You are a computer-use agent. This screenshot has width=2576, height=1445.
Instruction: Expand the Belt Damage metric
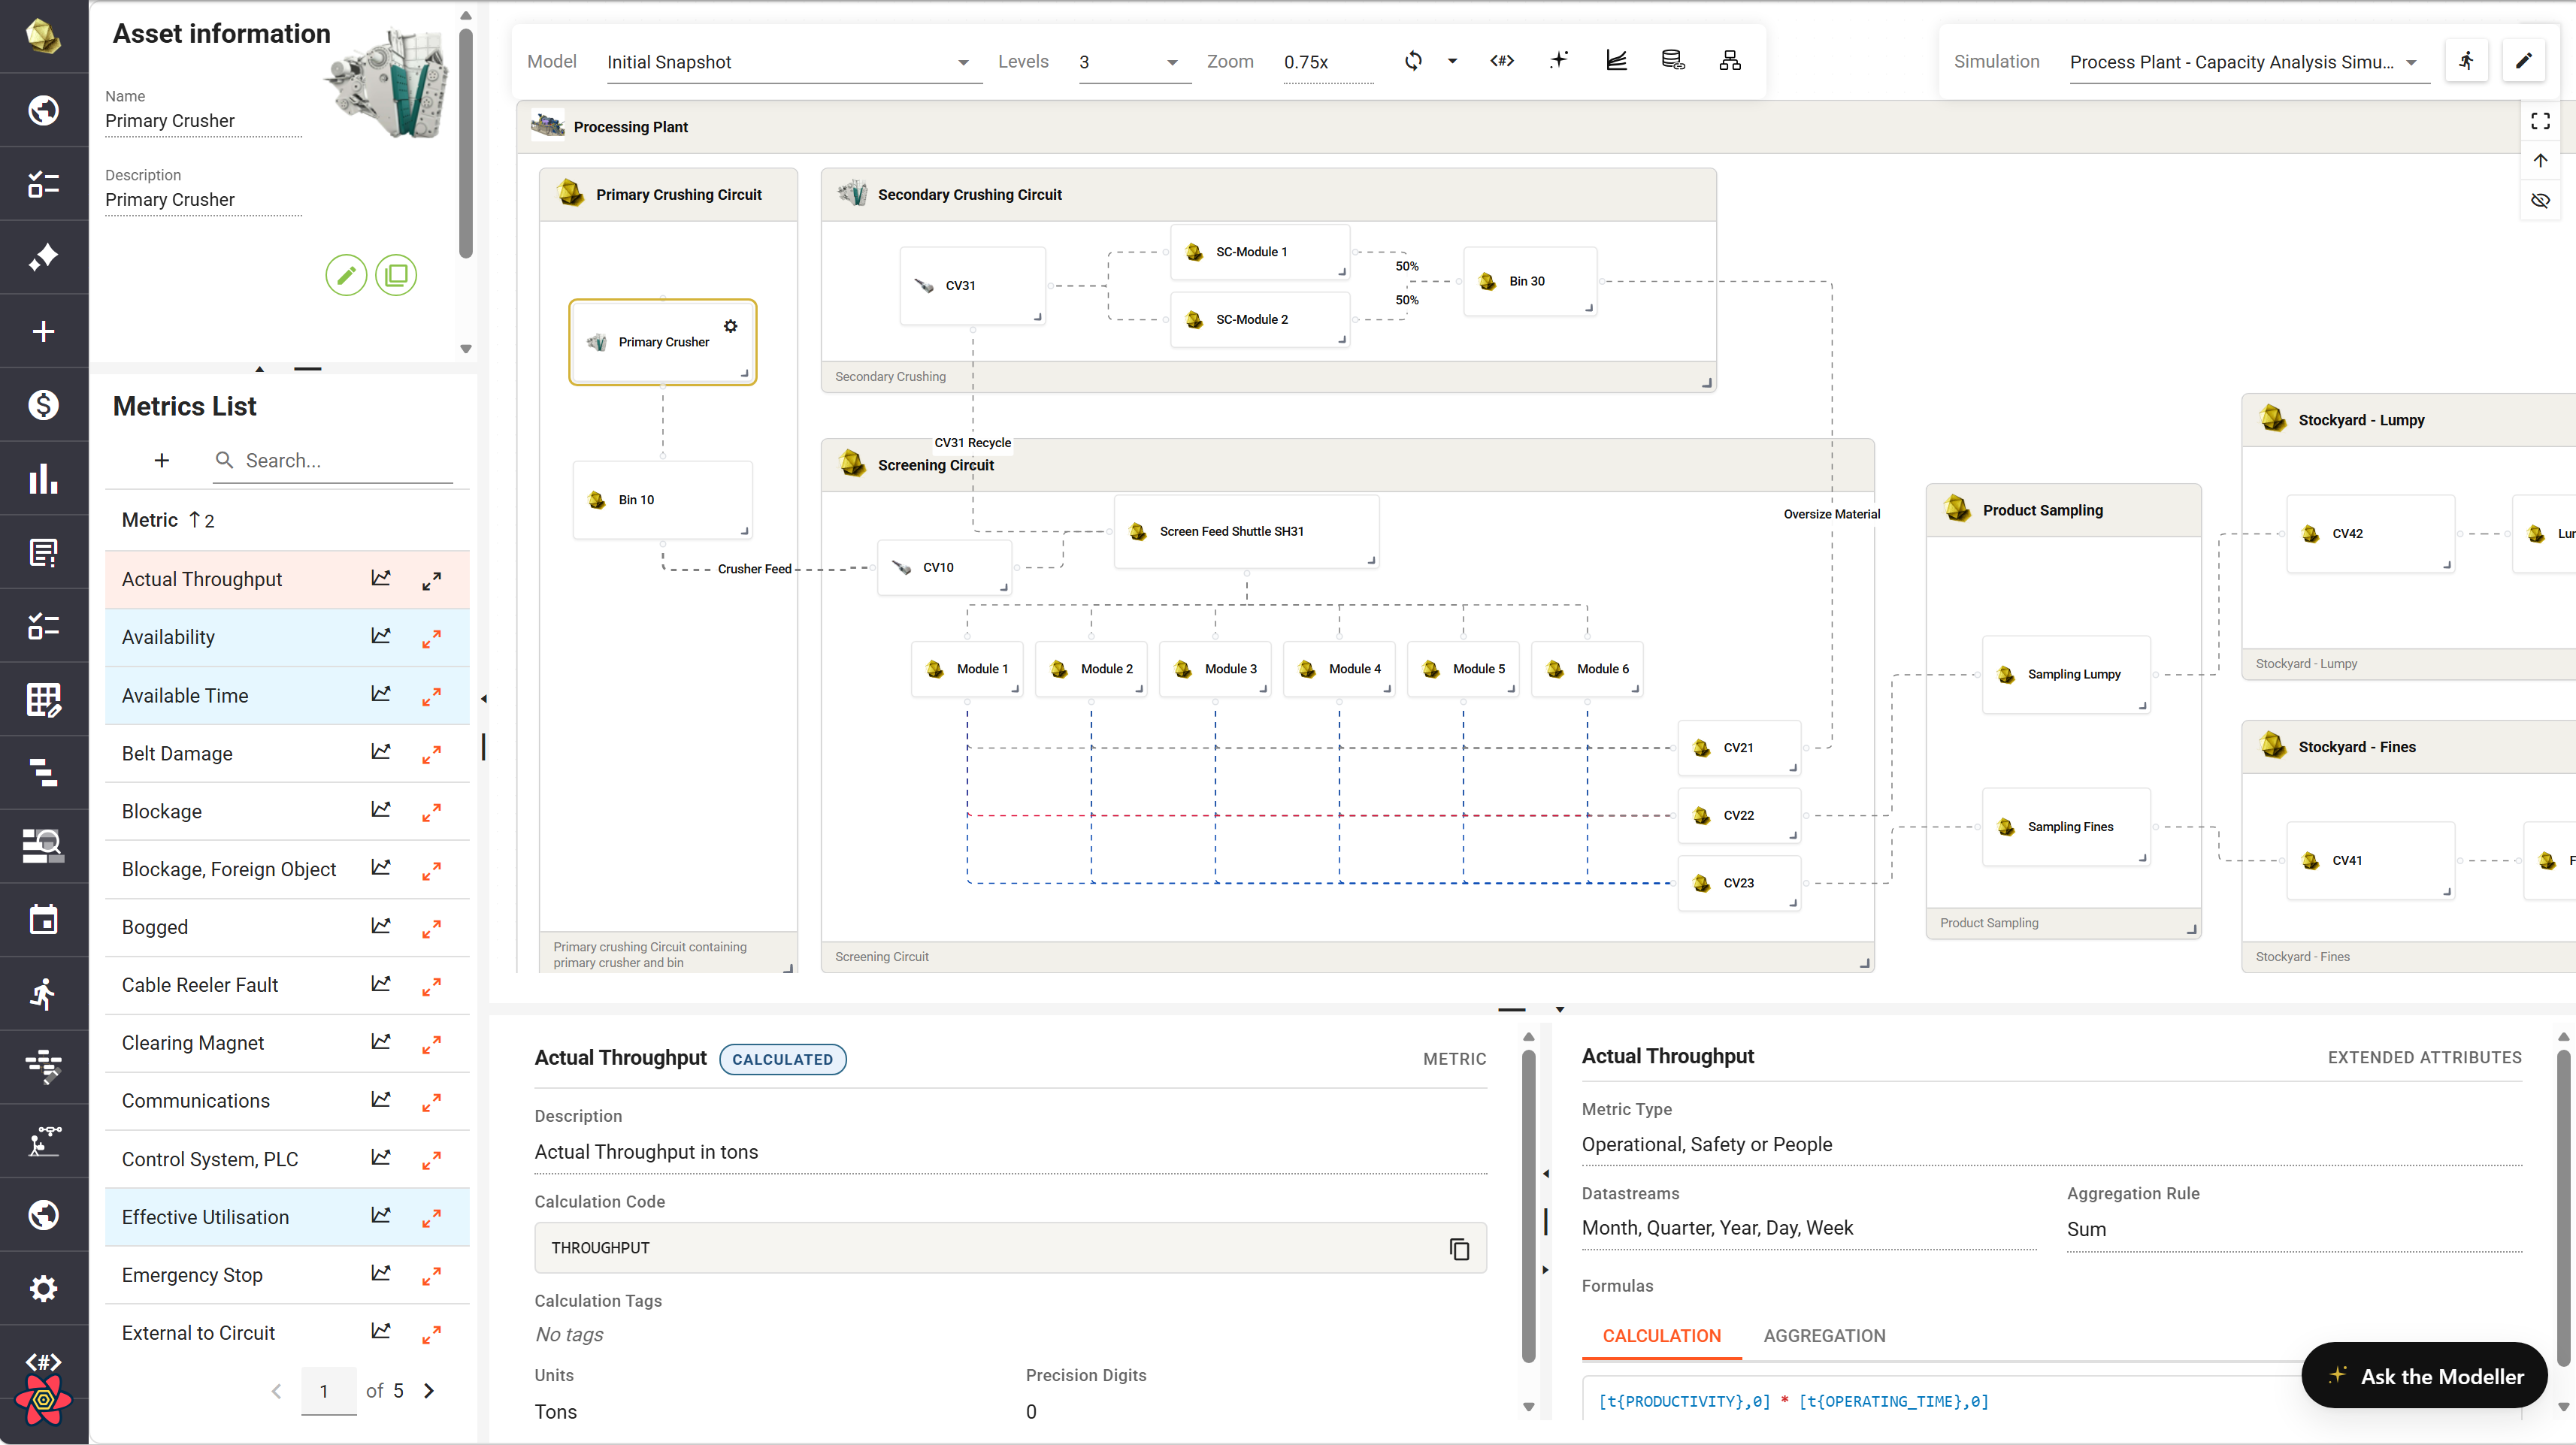(x=431, y=754)
